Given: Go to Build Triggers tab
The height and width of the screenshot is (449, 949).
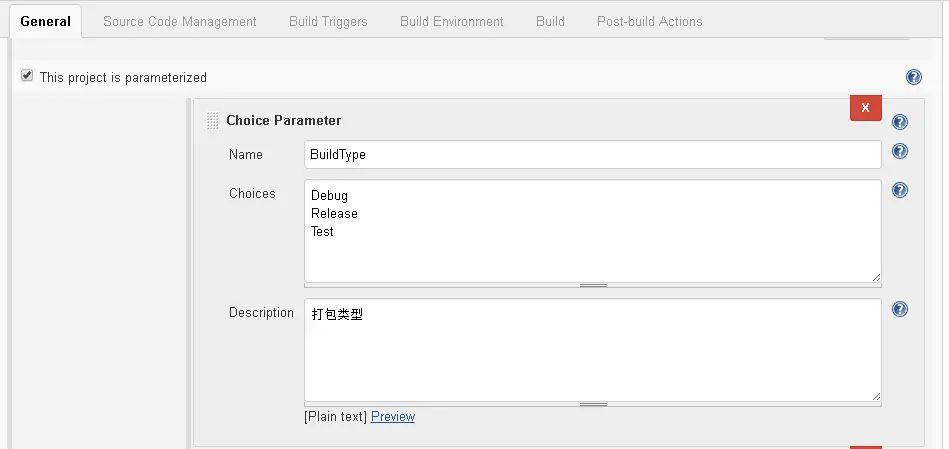Looking at the screenshot, I should click(328, 21).
